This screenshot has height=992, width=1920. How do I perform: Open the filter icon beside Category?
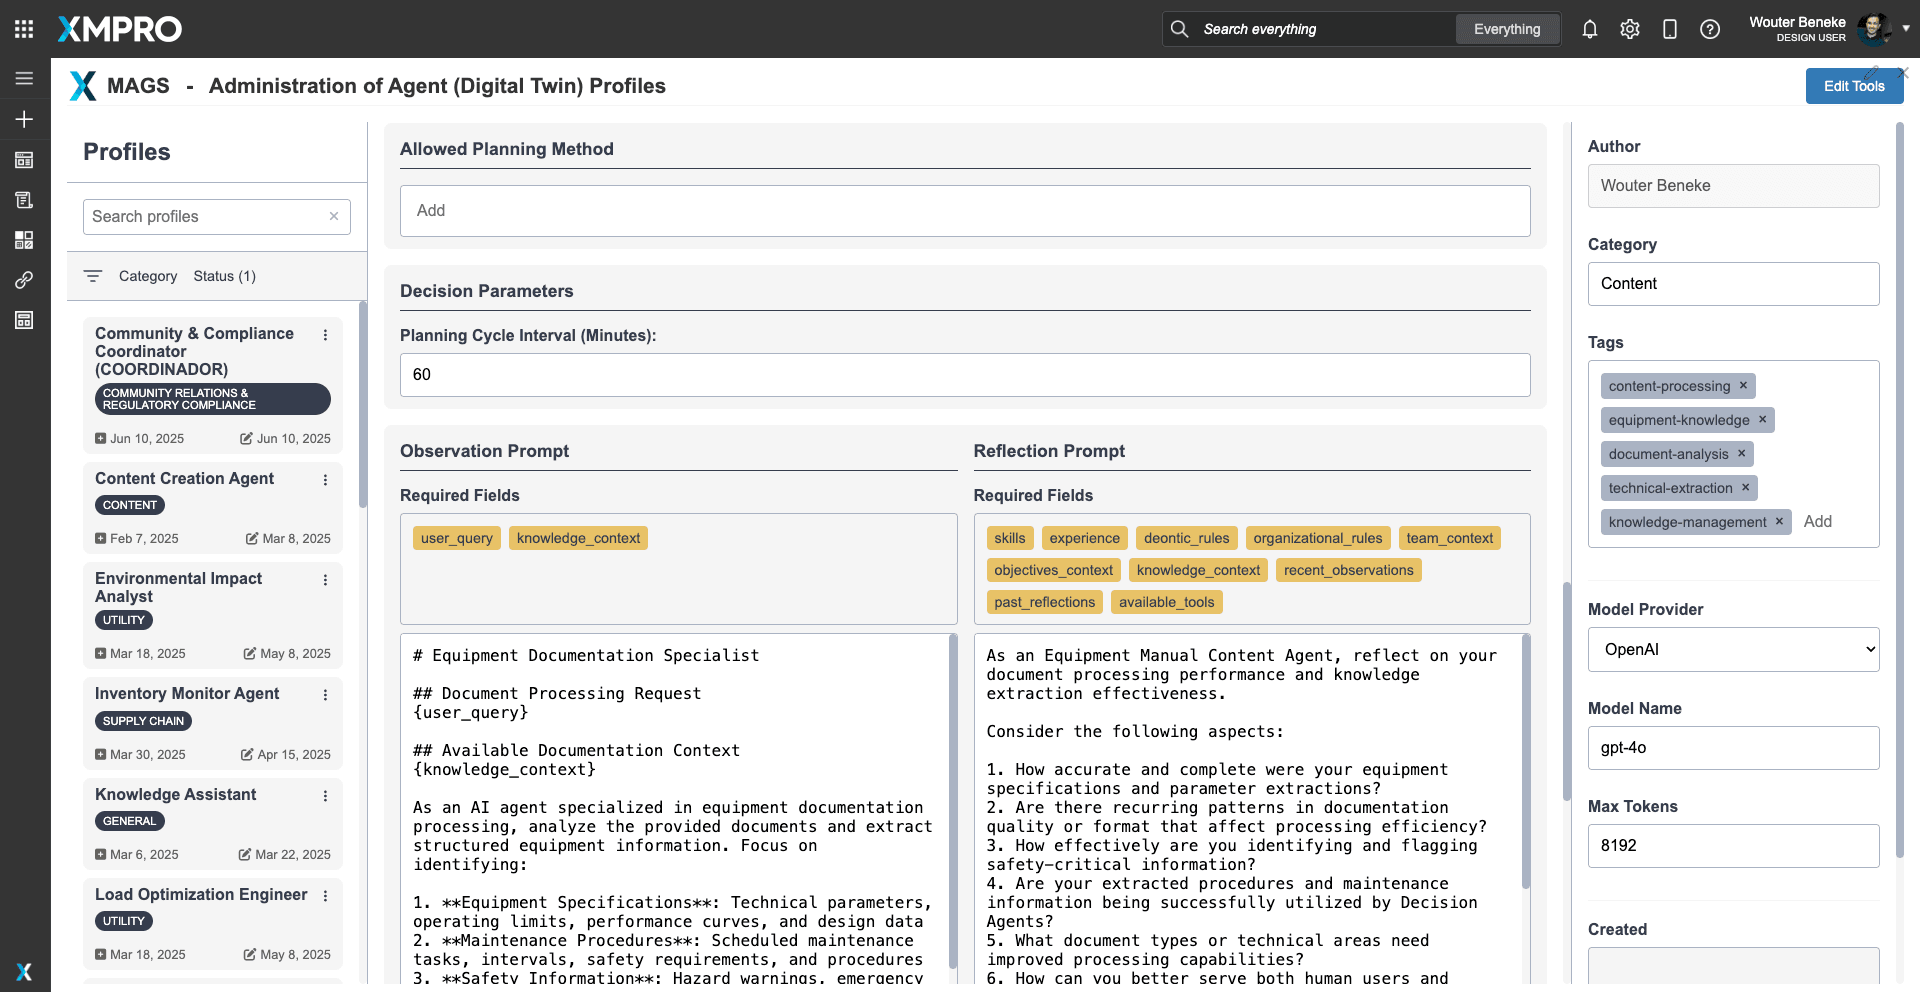(x=93, y=276)
